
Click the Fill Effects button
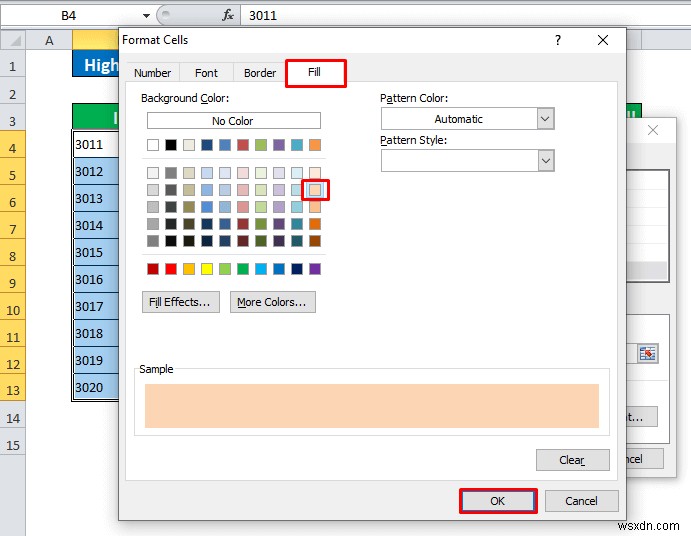click(x=181, y=302)
